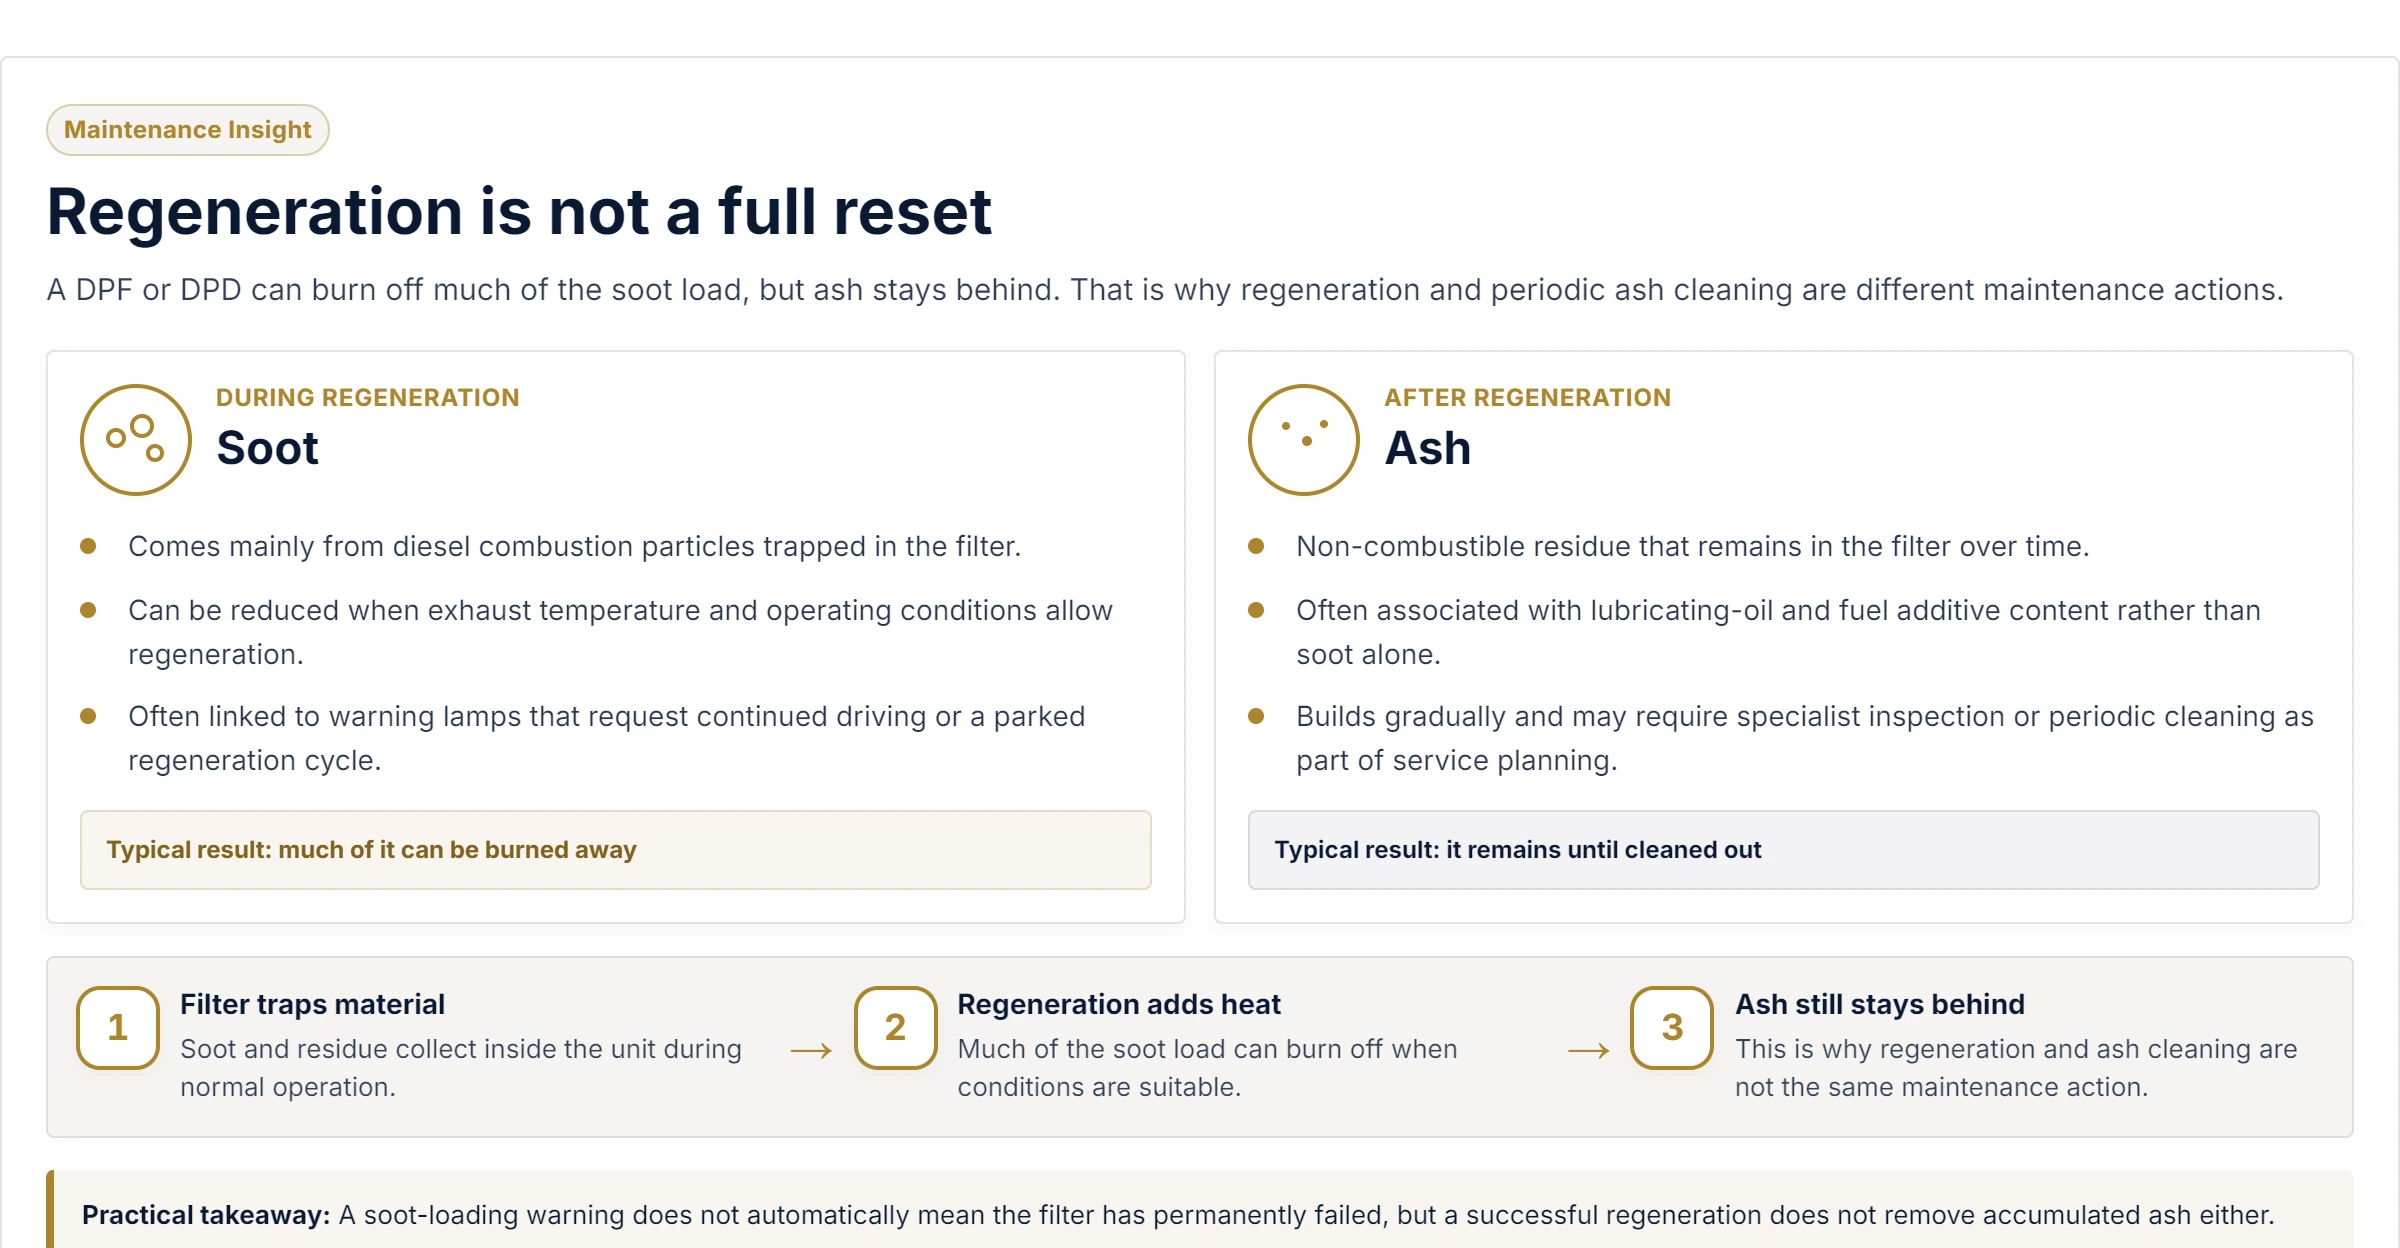Select the 'Typical result: much of it can be burned away' box
Image resolution: width=2400 pixels, height=1248 pixels.
616,850
